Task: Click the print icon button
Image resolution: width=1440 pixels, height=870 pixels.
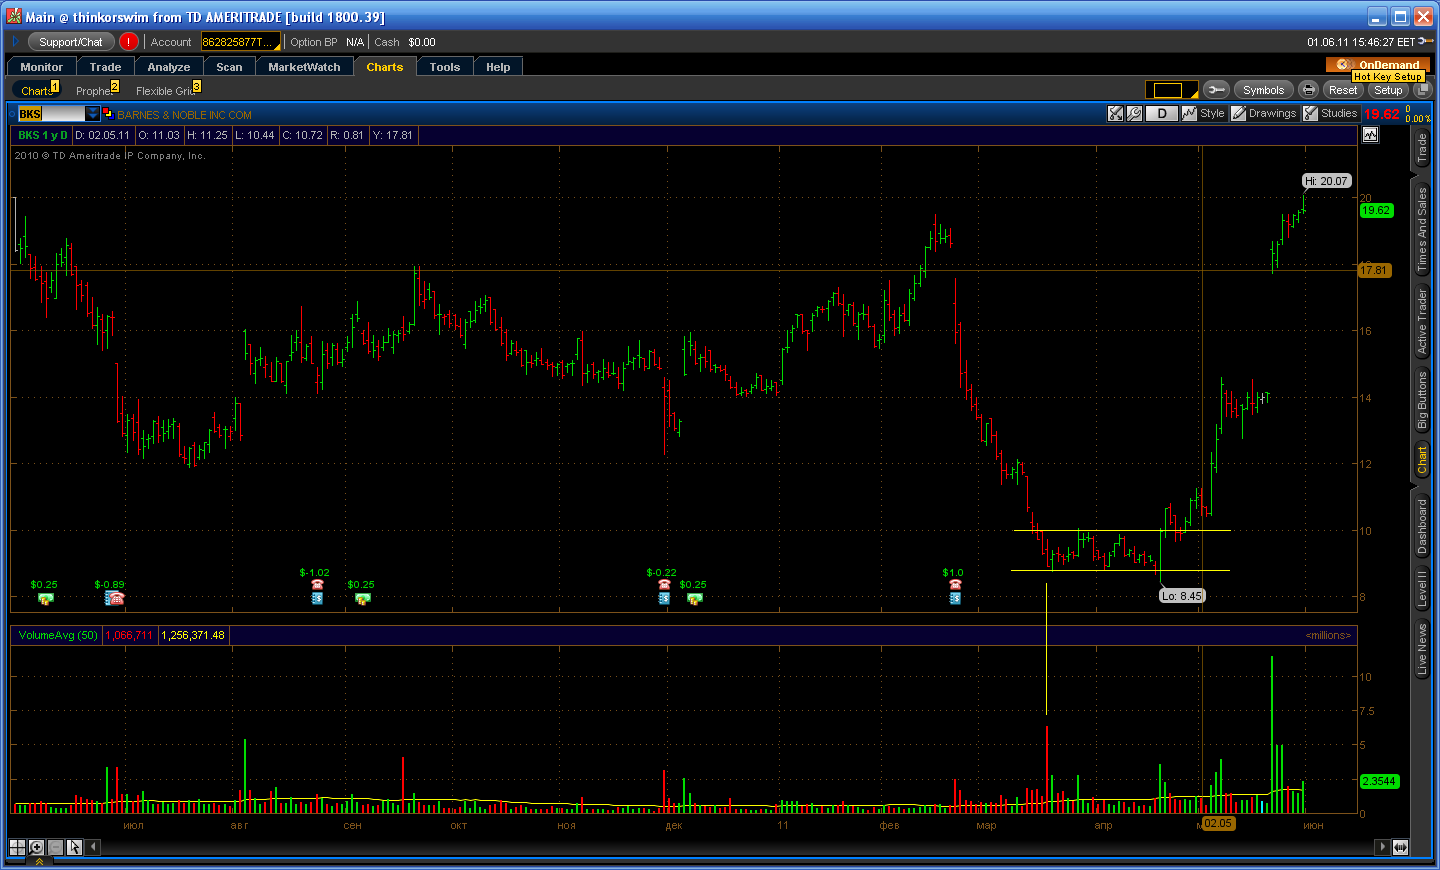Action: click(1308, 90)
